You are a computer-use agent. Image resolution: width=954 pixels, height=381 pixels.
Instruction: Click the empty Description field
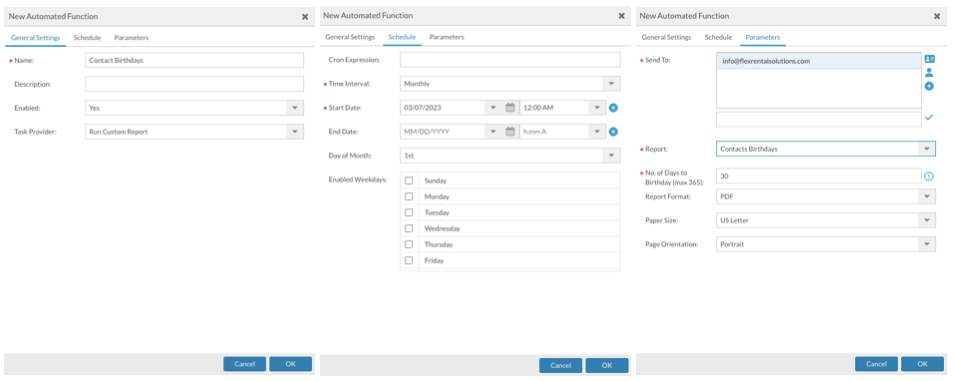[194, 84]
